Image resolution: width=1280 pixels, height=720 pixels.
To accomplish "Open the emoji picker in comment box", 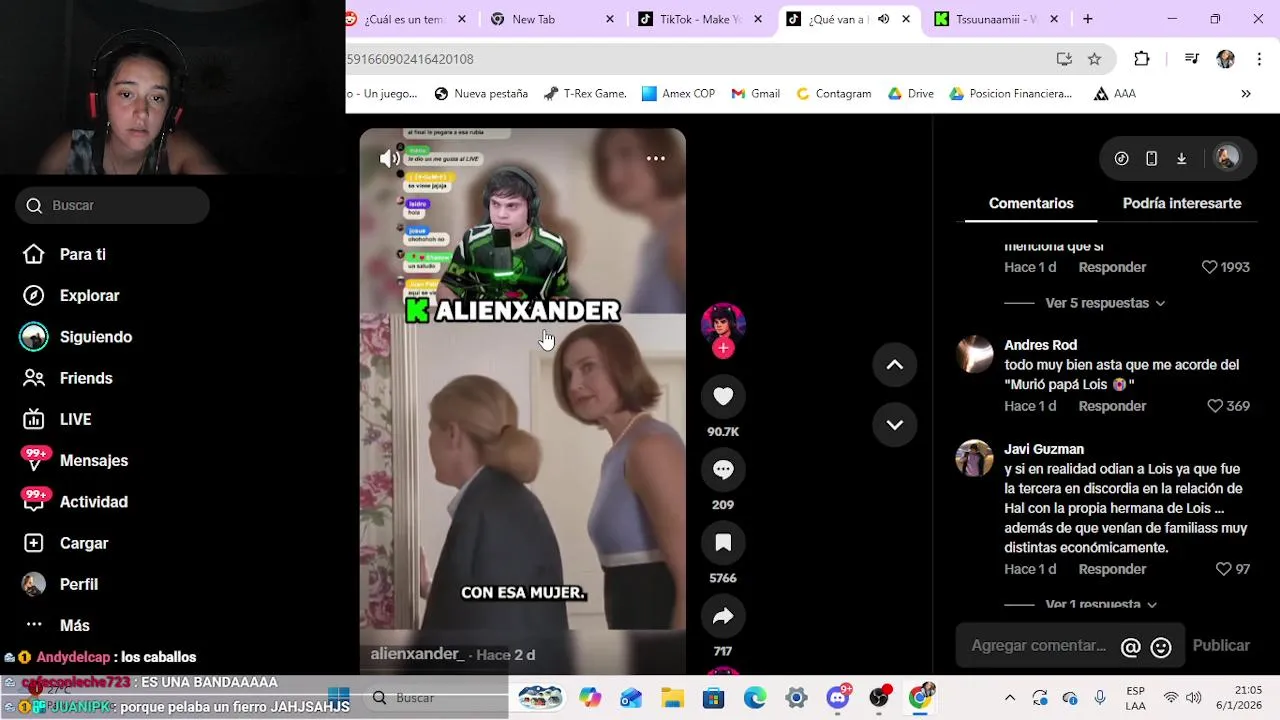I will pos(1161,647).
